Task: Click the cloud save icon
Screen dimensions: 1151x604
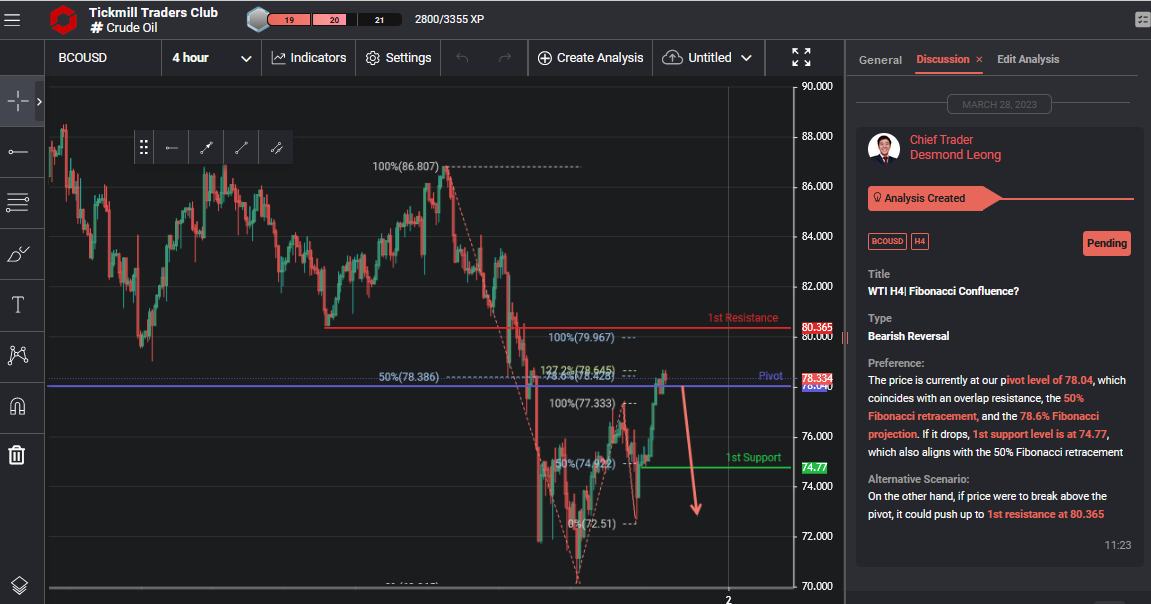Action: (x=672, y=58)
